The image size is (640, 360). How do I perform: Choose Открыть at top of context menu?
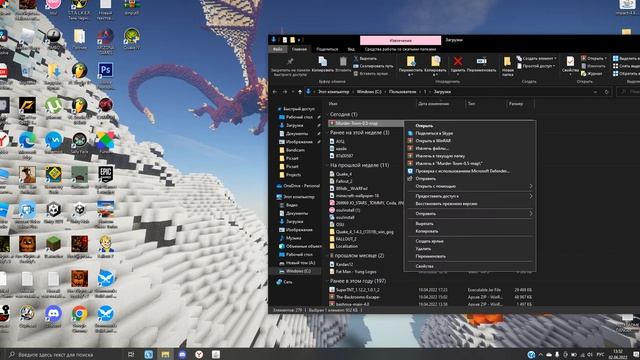pyautogui.click(x=469, y=126)
